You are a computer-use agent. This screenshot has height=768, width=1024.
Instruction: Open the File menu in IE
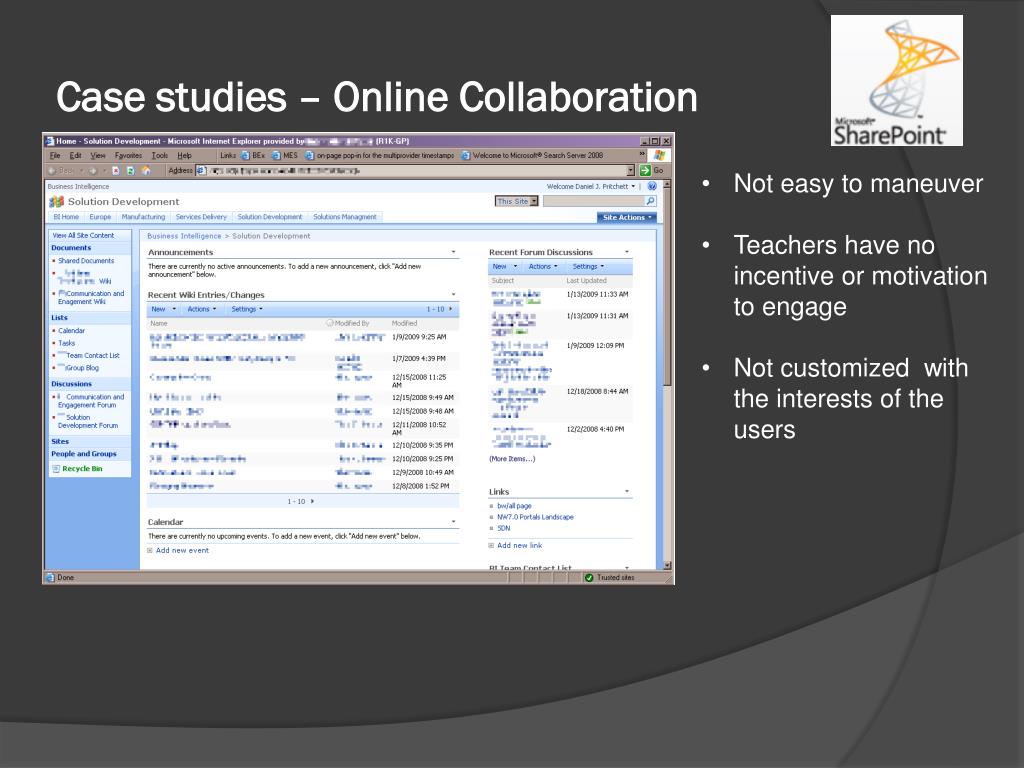(x=55, y=155)
